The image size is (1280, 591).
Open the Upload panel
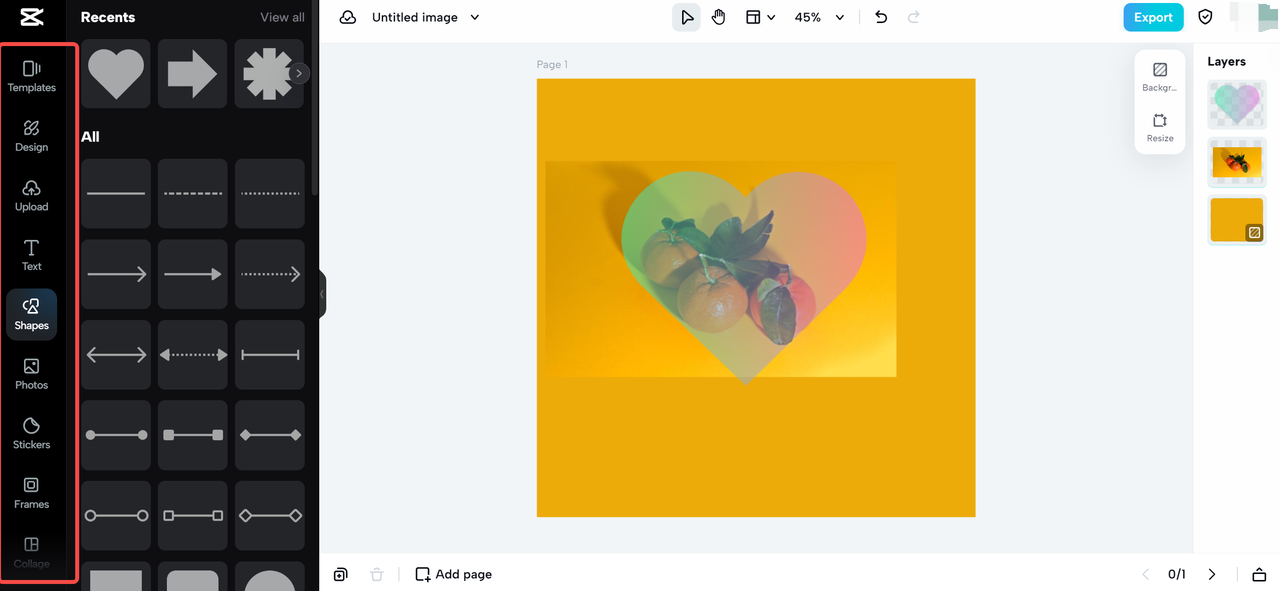coord(31,196)
